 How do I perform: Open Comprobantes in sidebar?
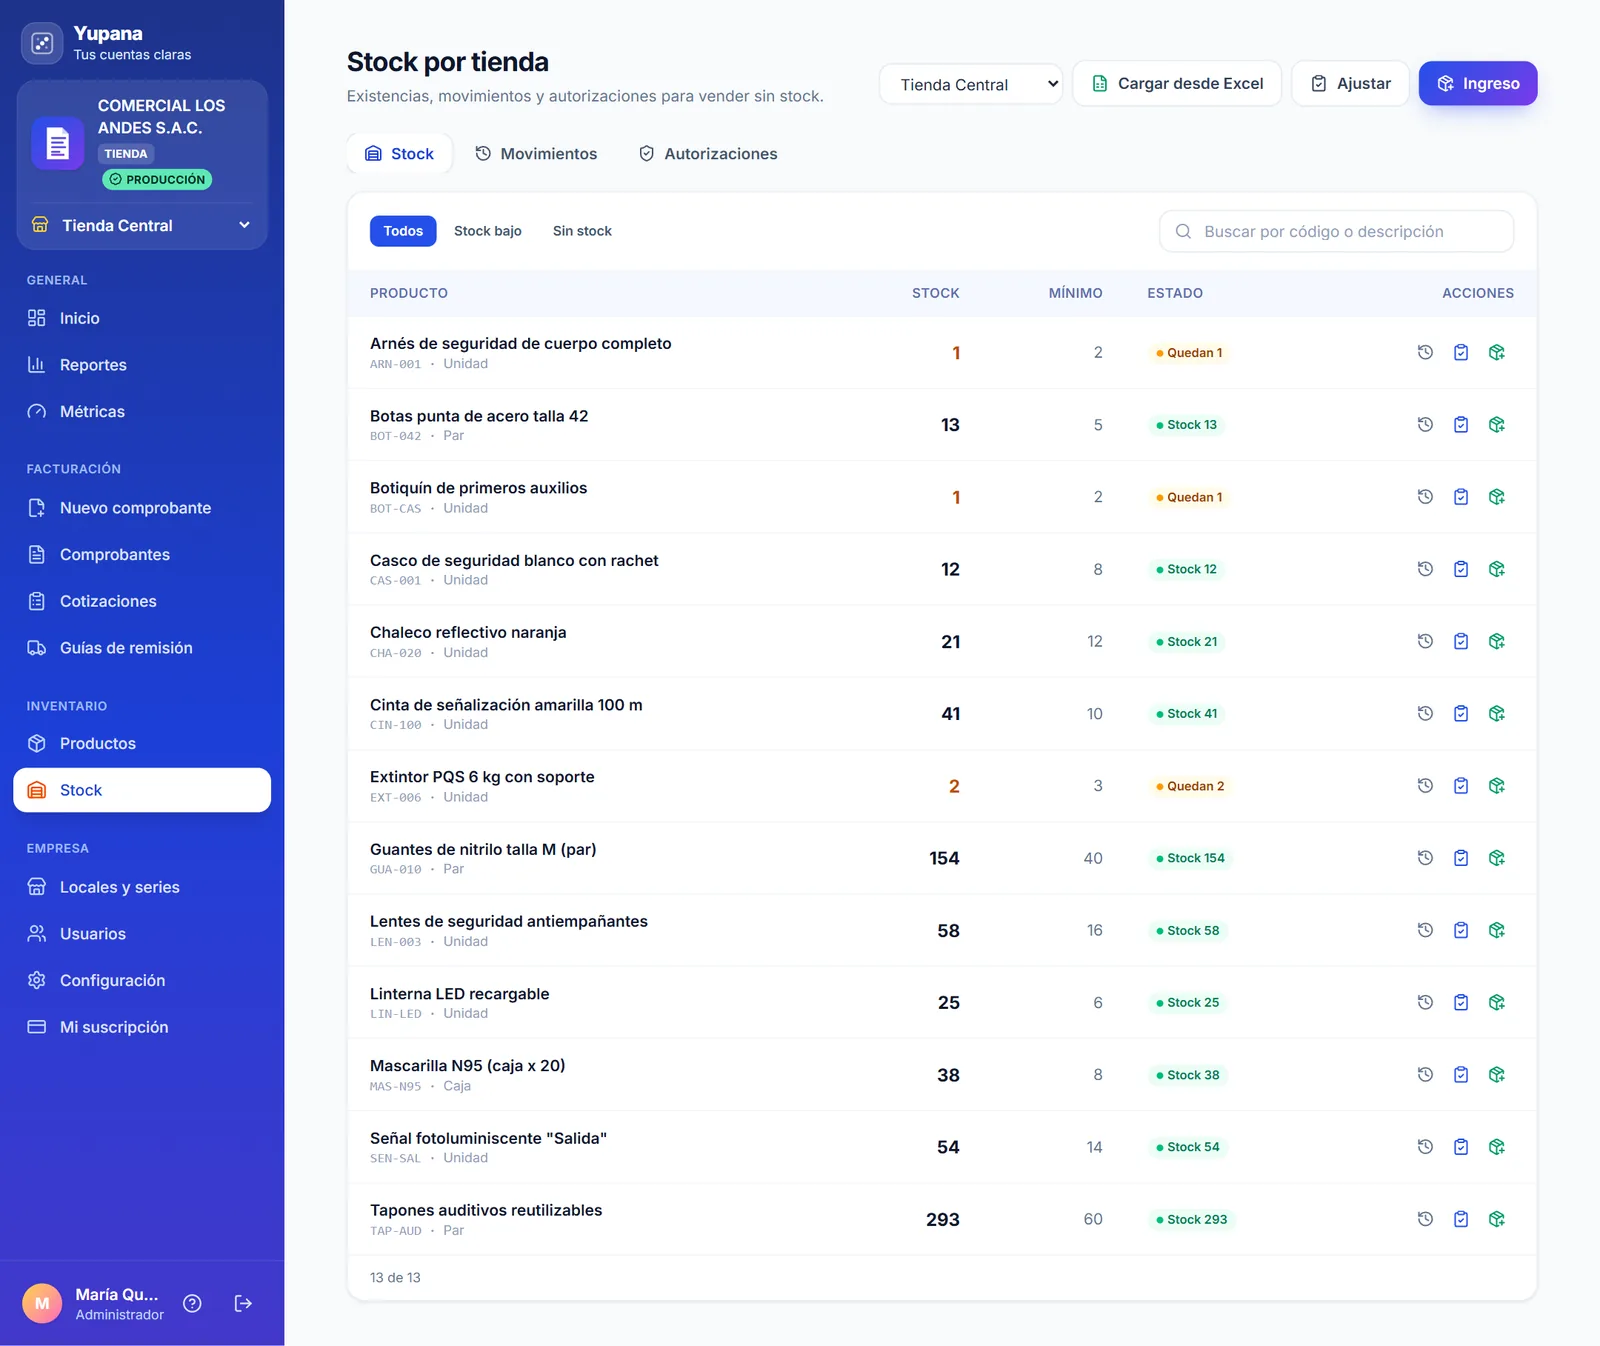(142, 554)
